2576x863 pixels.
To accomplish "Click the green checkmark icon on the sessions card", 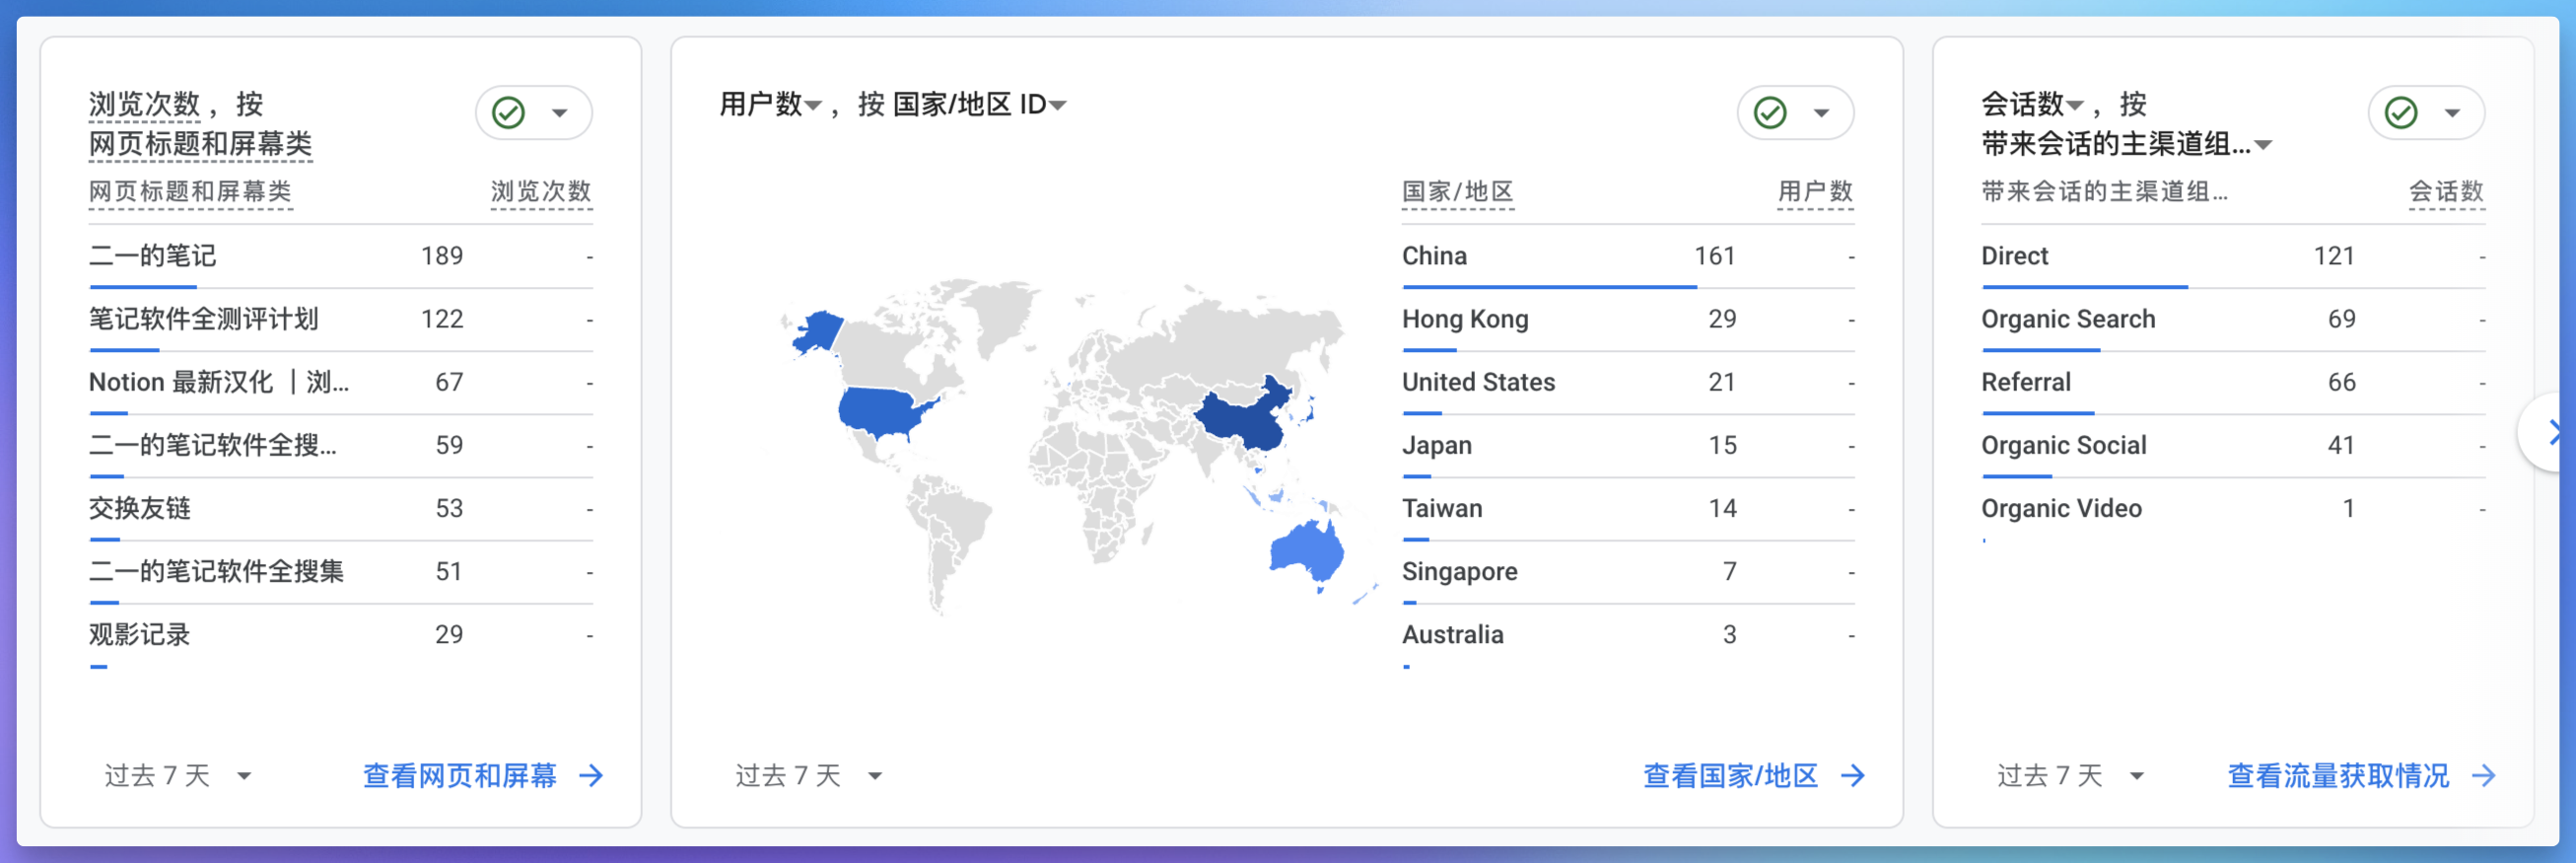I will click(2400, 113).
